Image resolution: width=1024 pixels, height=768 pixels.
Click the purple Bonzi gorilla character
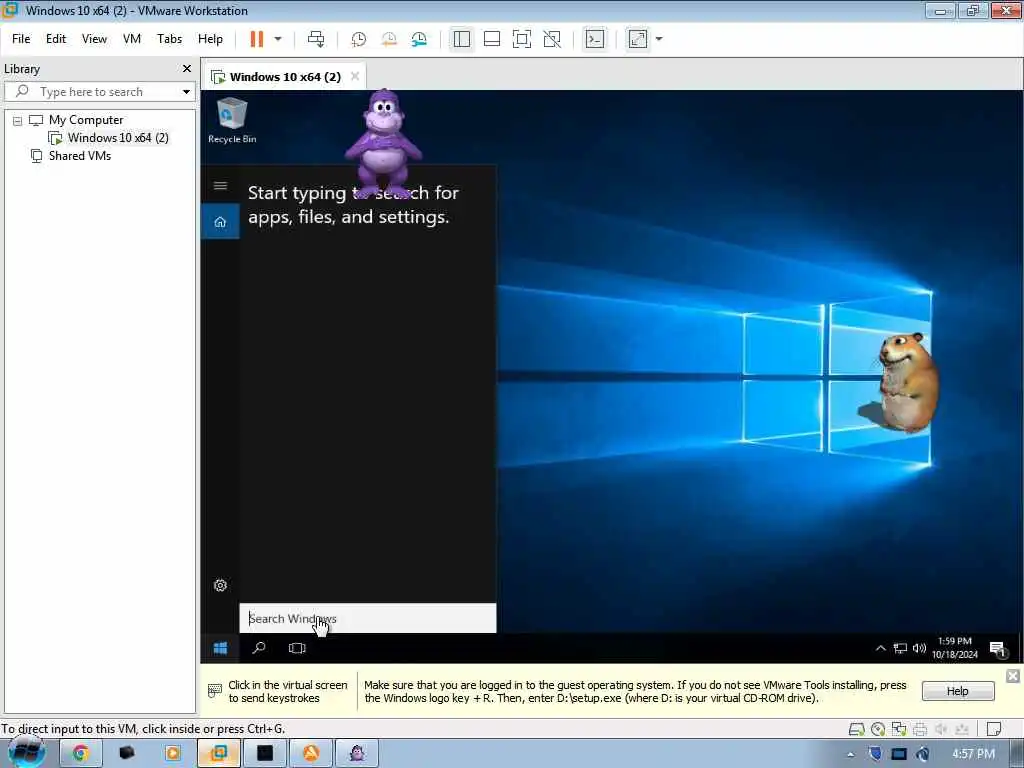(383, 143)
